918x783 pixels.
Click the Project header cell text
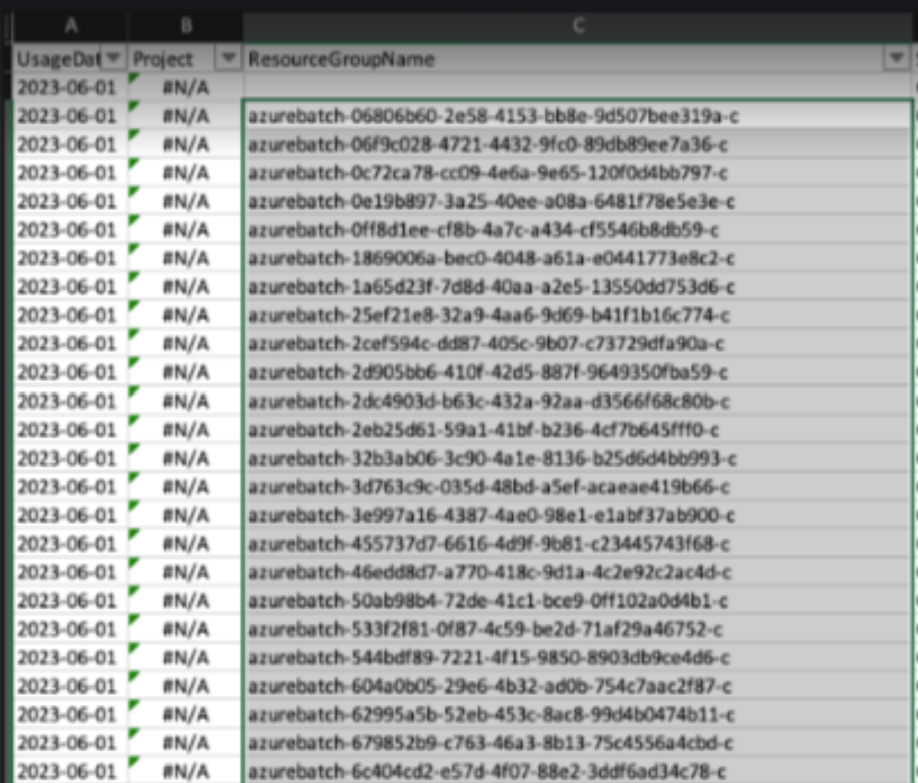[163, 59]
